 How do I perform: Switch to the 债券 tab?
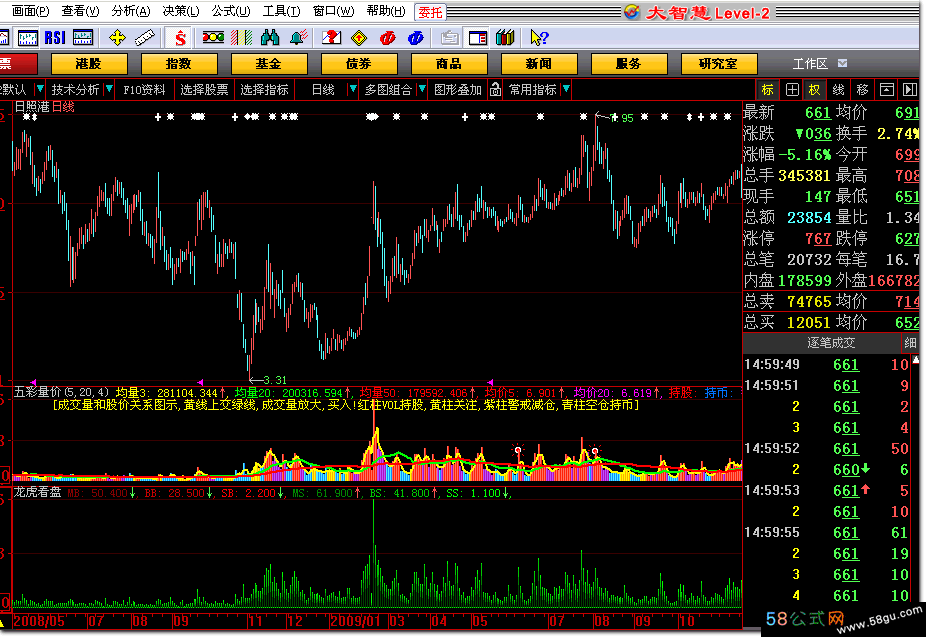pos(358,64)
